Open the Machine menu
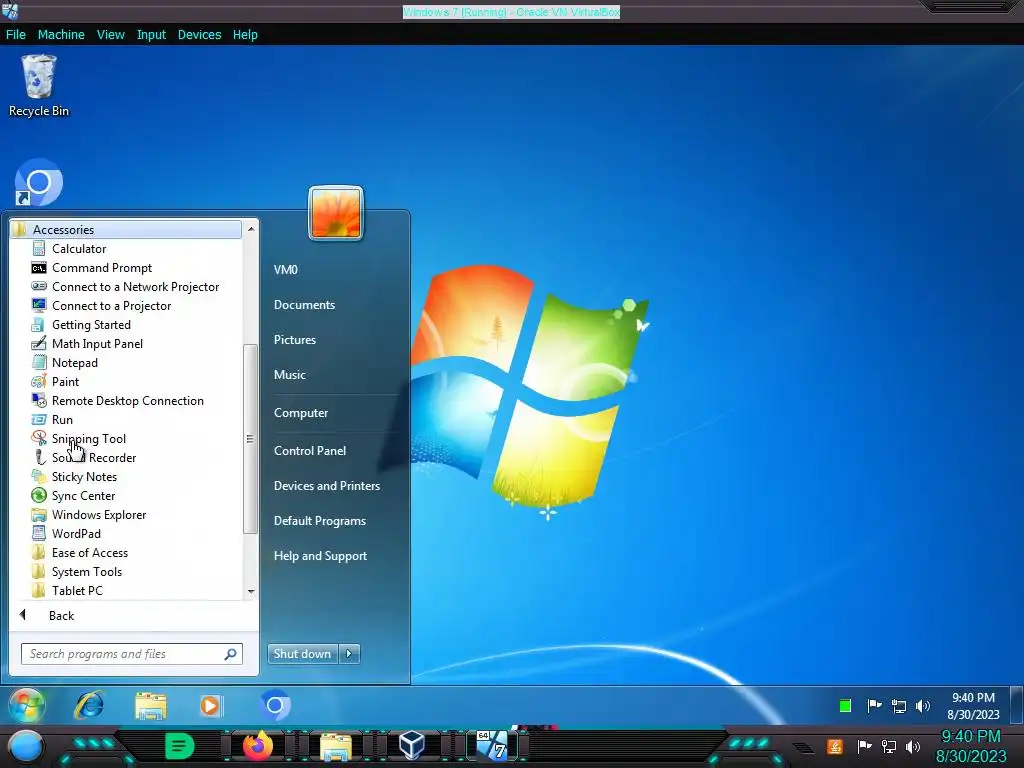1024x768 pixels. [61, 35]
